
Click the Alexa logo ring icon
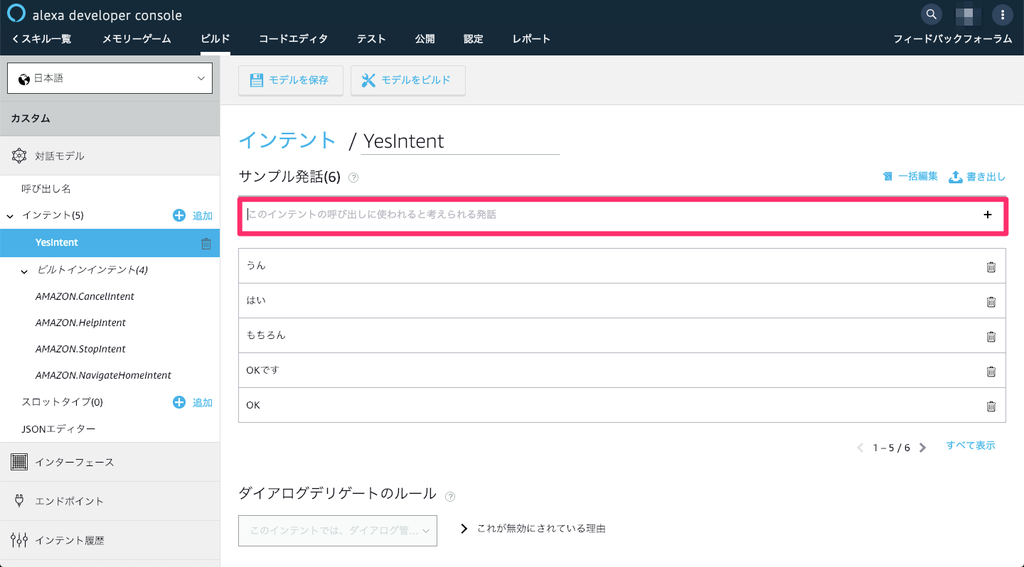click(16, 13)
